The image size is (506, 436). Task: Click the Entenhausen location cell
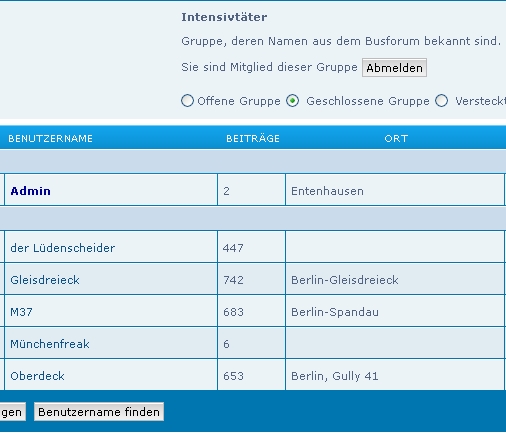tap(395, 191)
